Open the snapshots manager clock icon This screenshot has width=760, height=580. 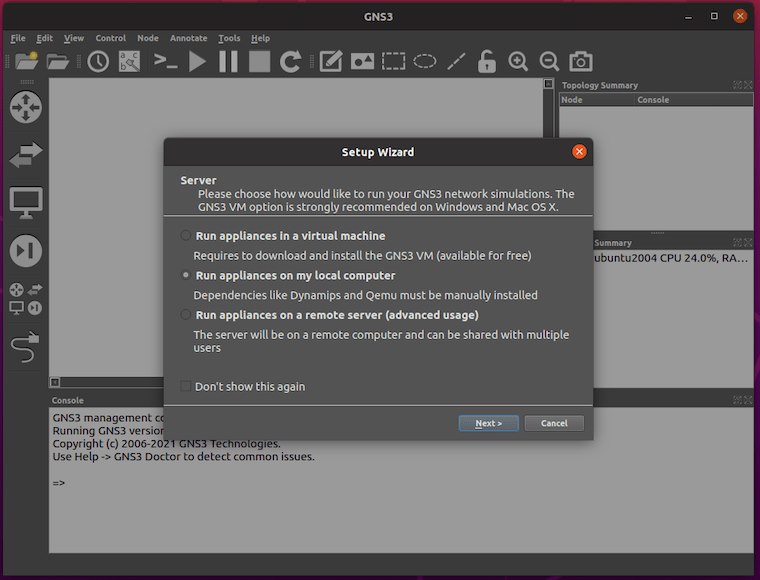[98, 62]
